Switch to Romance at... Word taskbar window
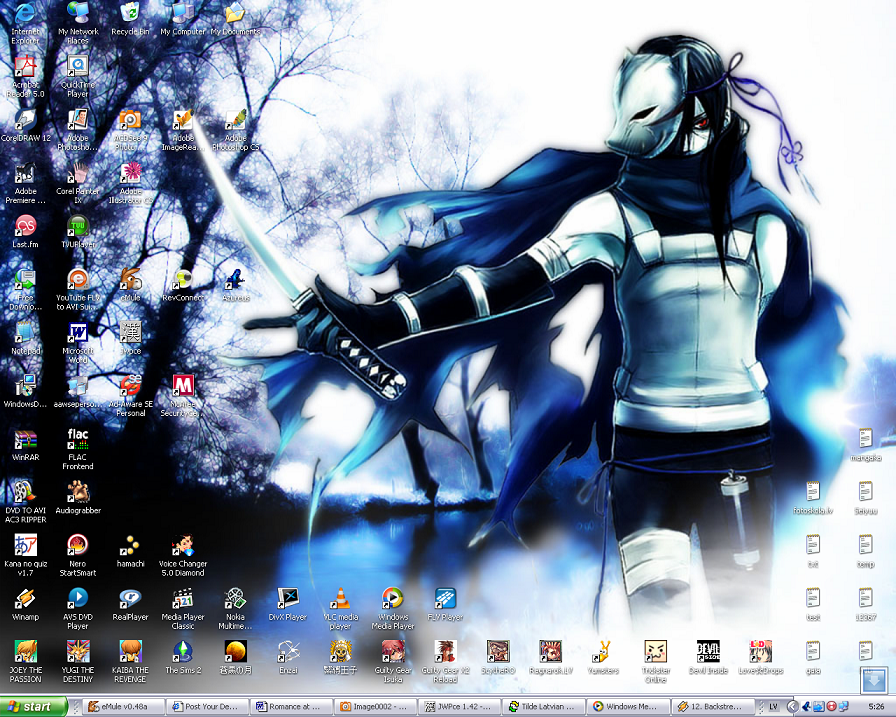 (x=292, y=707)
